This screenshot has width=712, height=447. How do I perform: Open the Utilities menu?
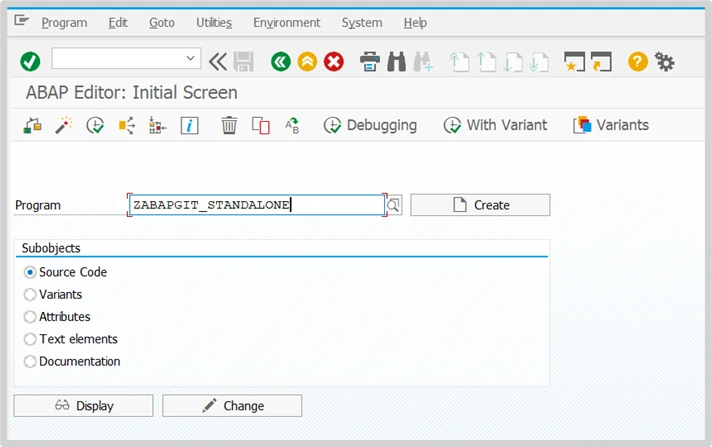[x=214, y=23]
